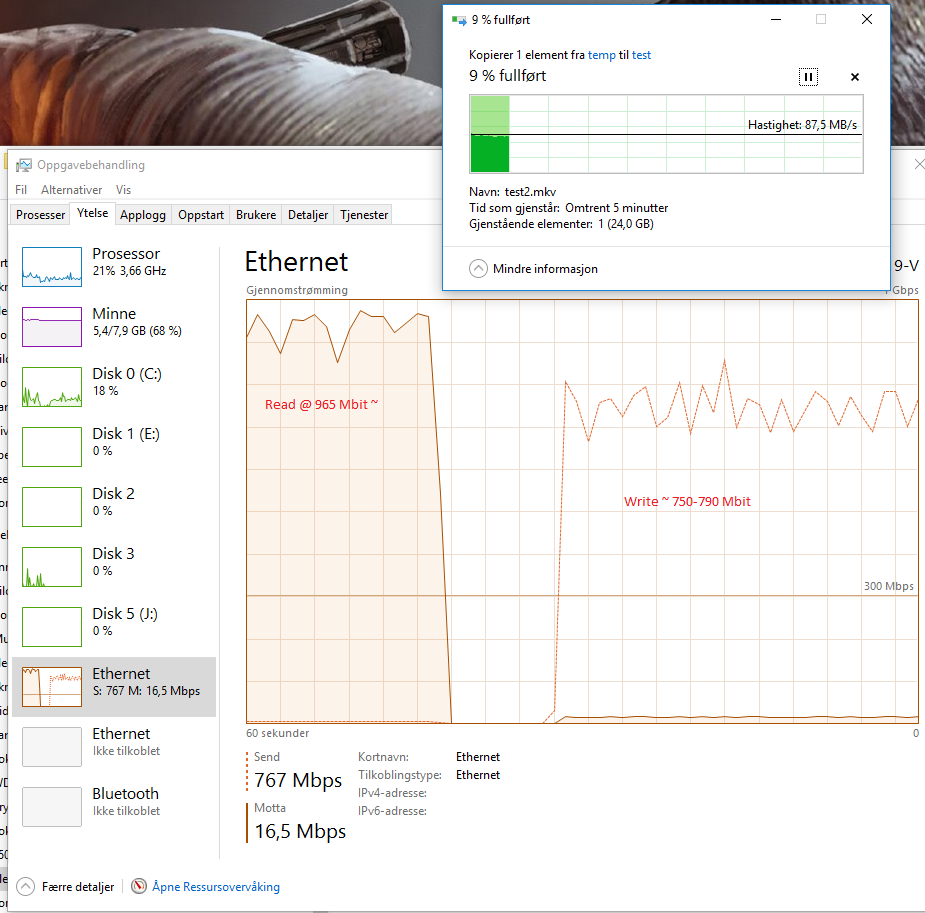925x913 pixels.
Task: Switch to the Applogg tab
Action: point(143,215)
